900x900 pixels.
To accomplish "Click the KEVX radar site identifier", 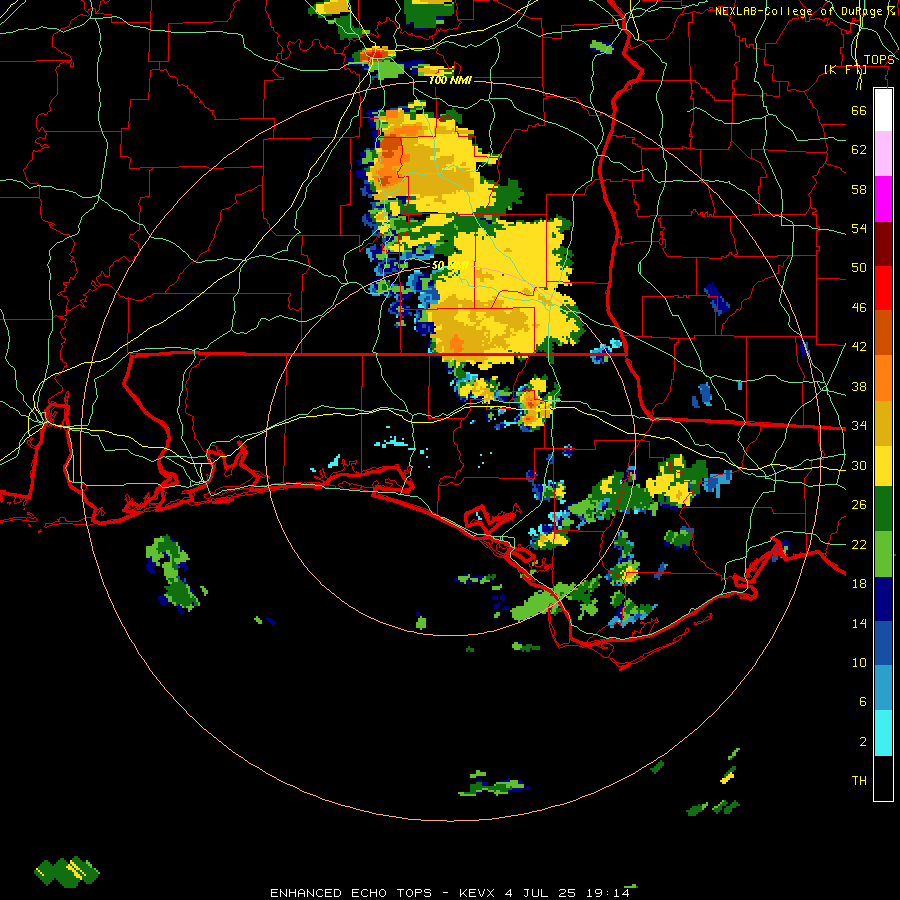I will 479,893.
